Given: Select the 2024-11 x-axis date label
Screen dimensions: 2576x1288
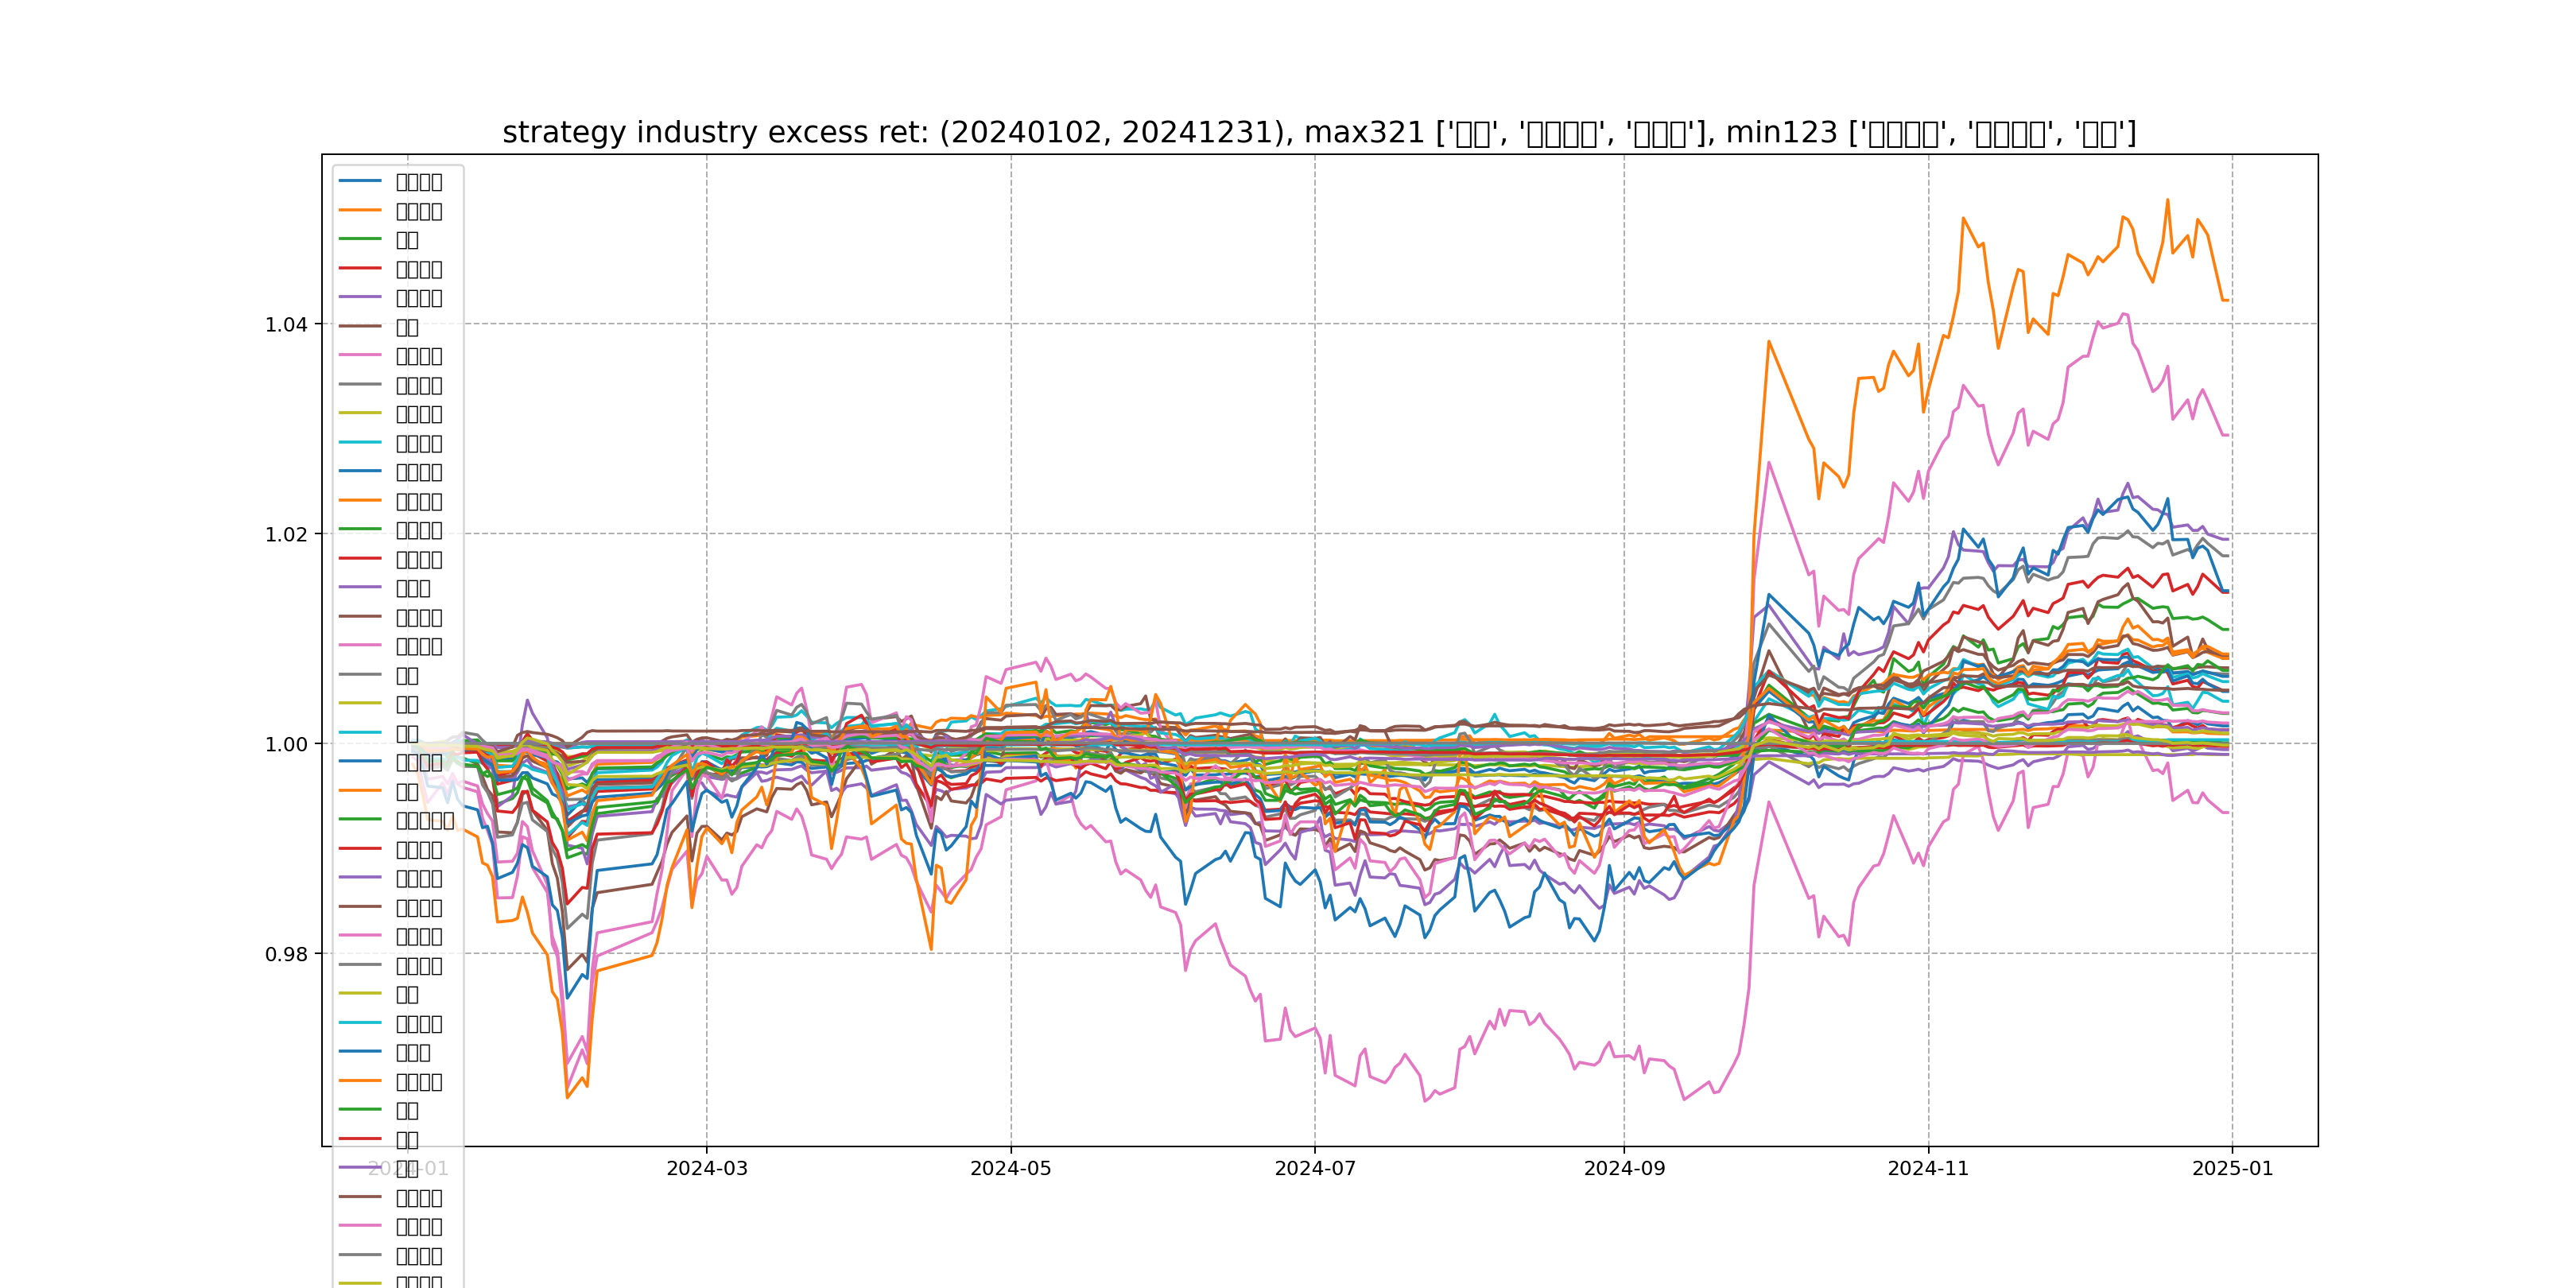Looking at the screenshot, I should tap(1928, 1168).
